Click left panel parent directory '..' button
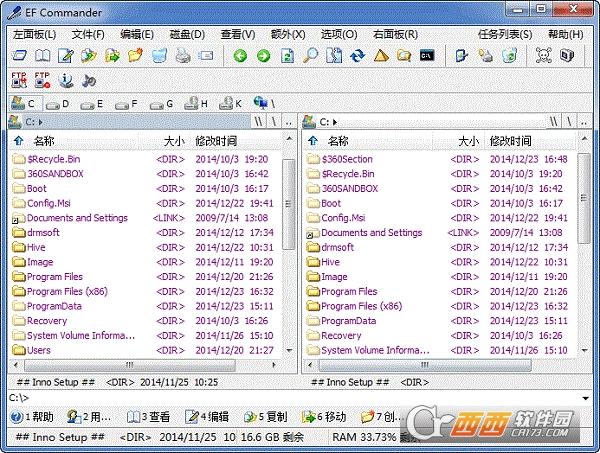The width and height of the screenshot is (600, 453). [x=289, y=122]
